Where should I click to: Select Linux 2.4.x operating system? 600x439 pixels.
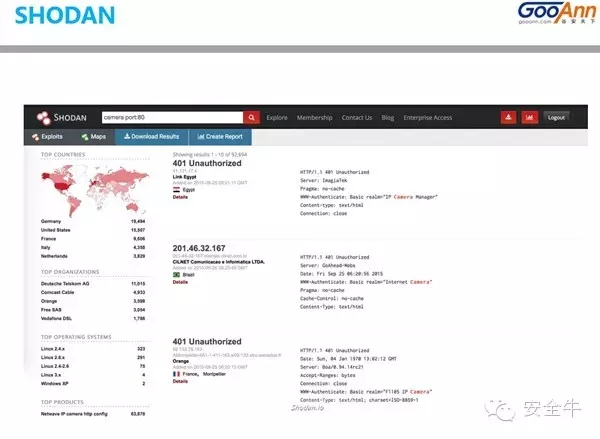(93, 349)
